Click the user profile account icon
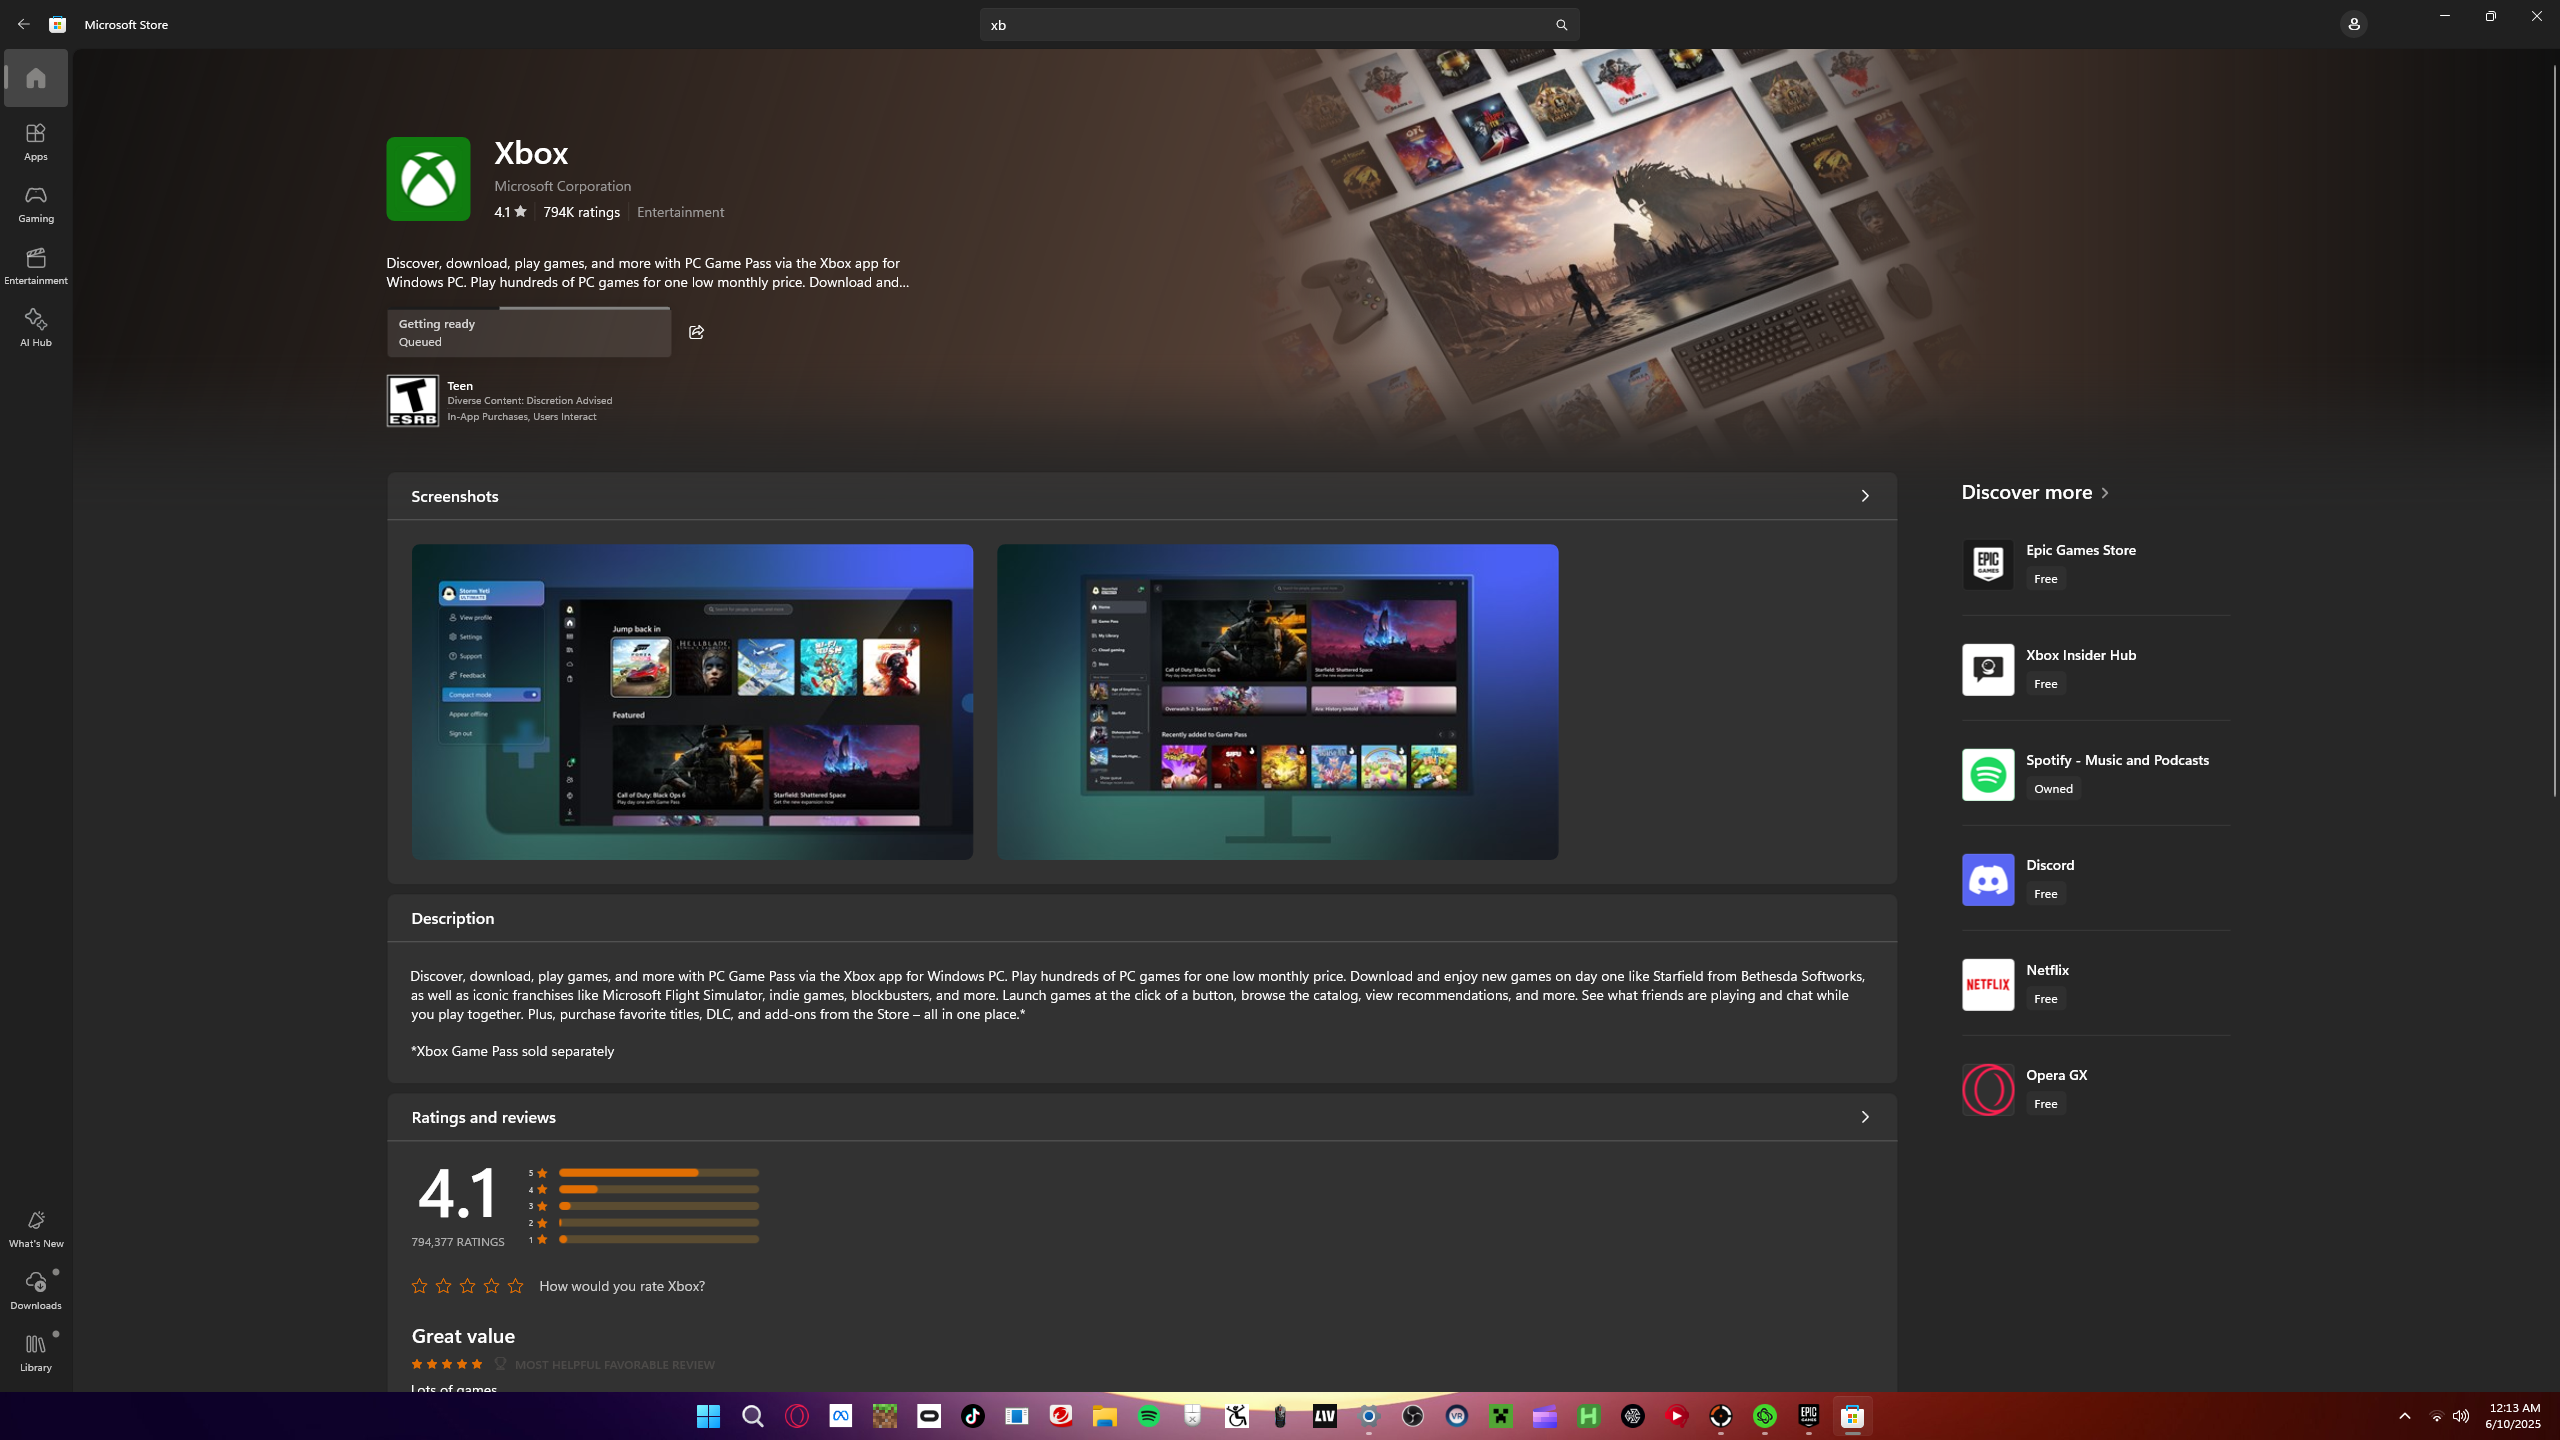Screen dimensions: 2560x1440 point(2353,24)
